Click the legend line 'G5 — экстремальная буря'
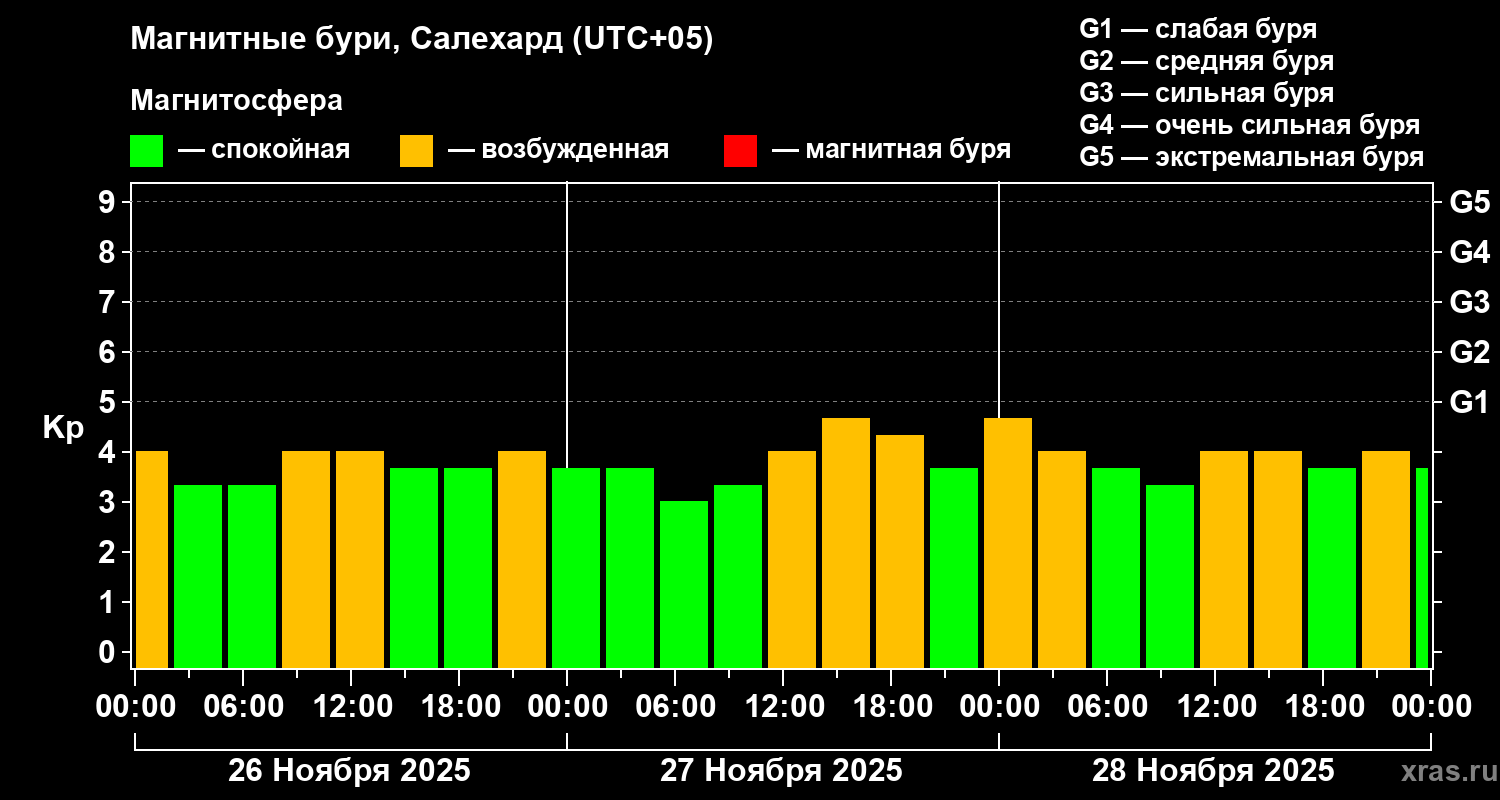The image size is (1500, 800). click(1252, 157)
